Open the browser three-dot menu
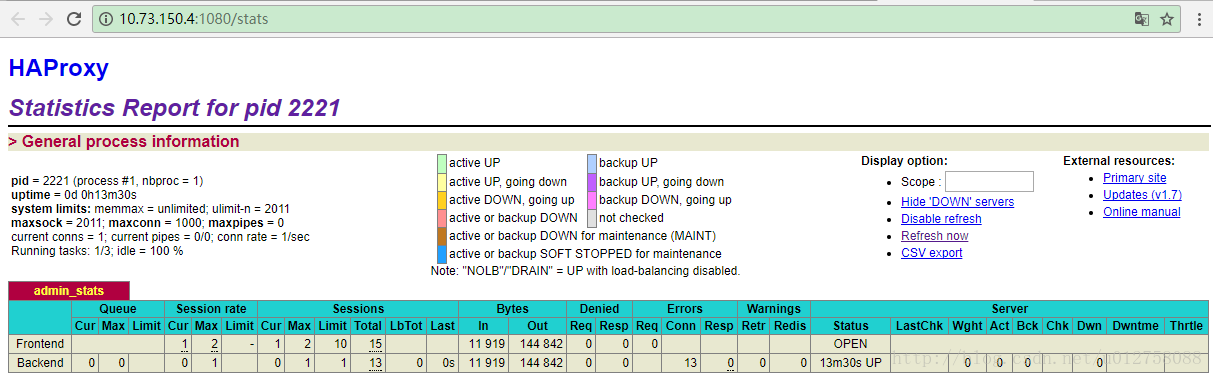The height and width of the screenshot is (378, 1213). [x=1198, y=19]
